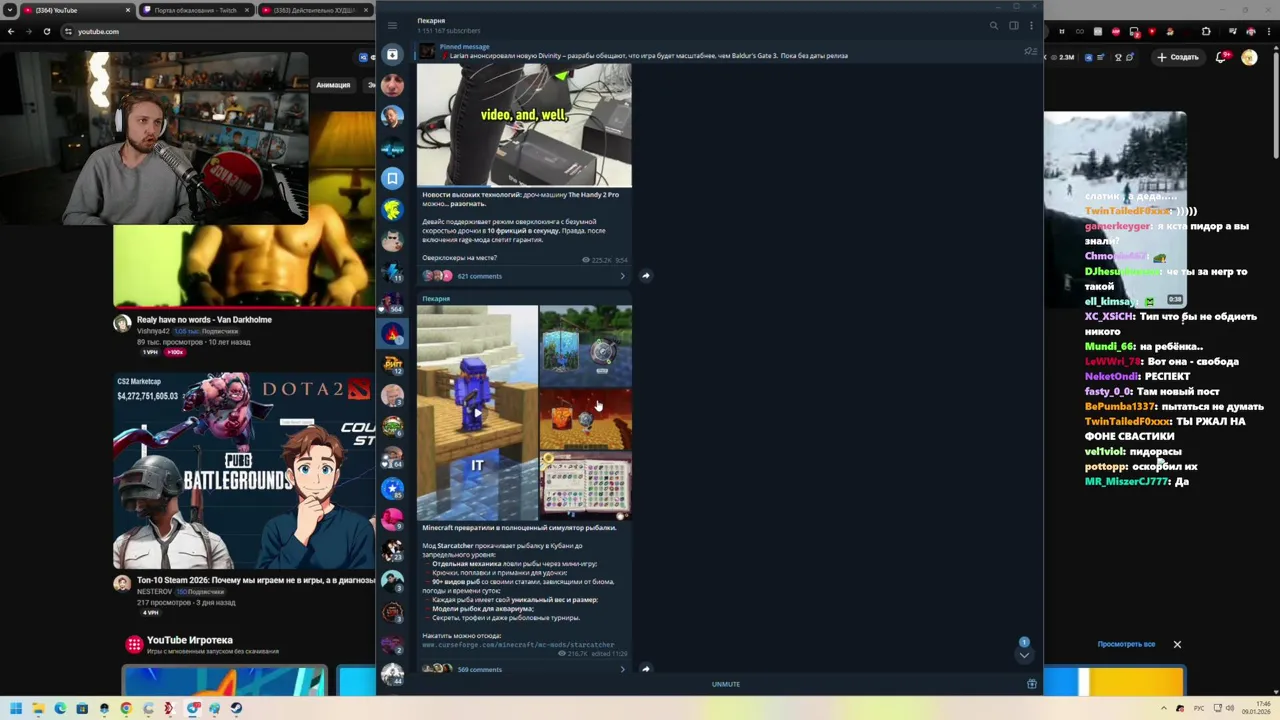Open chat with 564 unread badge
The image size is (1280, 720).
[x=392, y=302]
